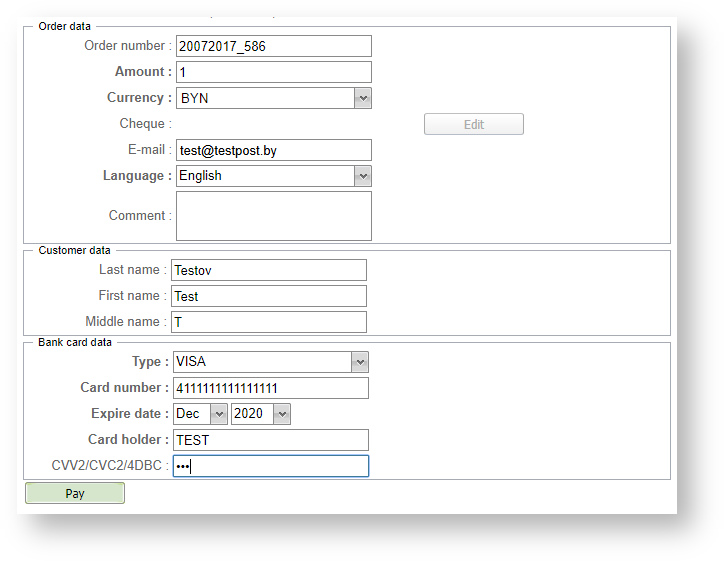Open the expire year dropdown showing 2020
This screenshot has width=725, height=562.
tap(260, 414)
